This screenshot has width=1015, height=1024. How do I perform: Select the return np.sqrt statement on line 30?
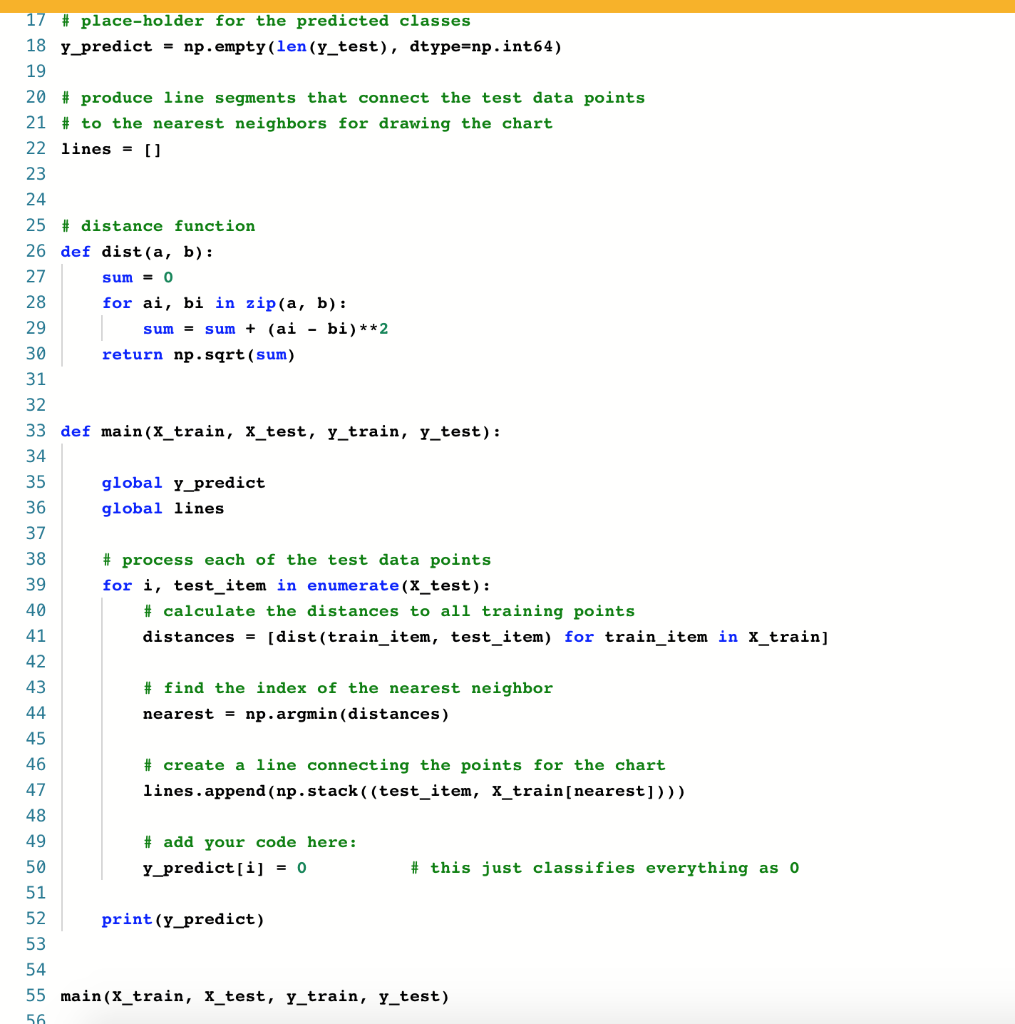[x=196, y=354]
